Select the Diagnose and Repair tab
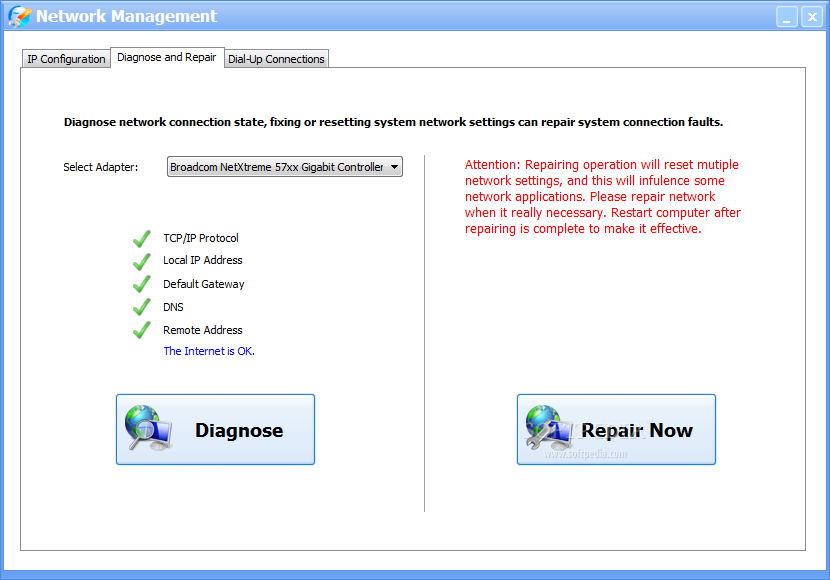This screenshot has height=580, width=830. (167, 57)
